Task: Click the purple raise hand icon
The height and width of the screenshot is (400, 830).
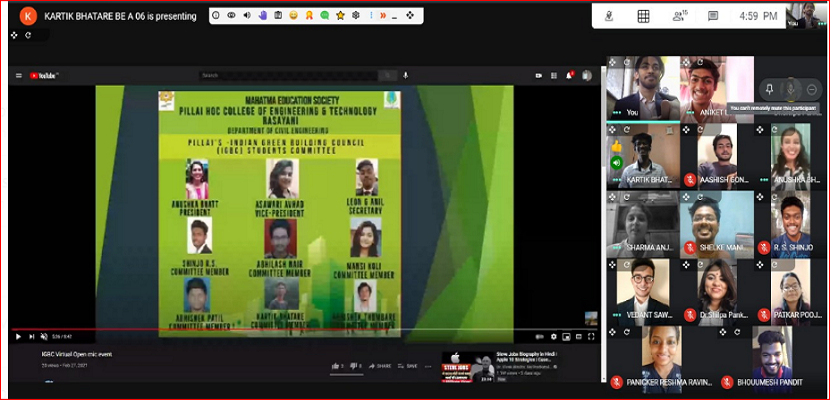Action: 263,16
